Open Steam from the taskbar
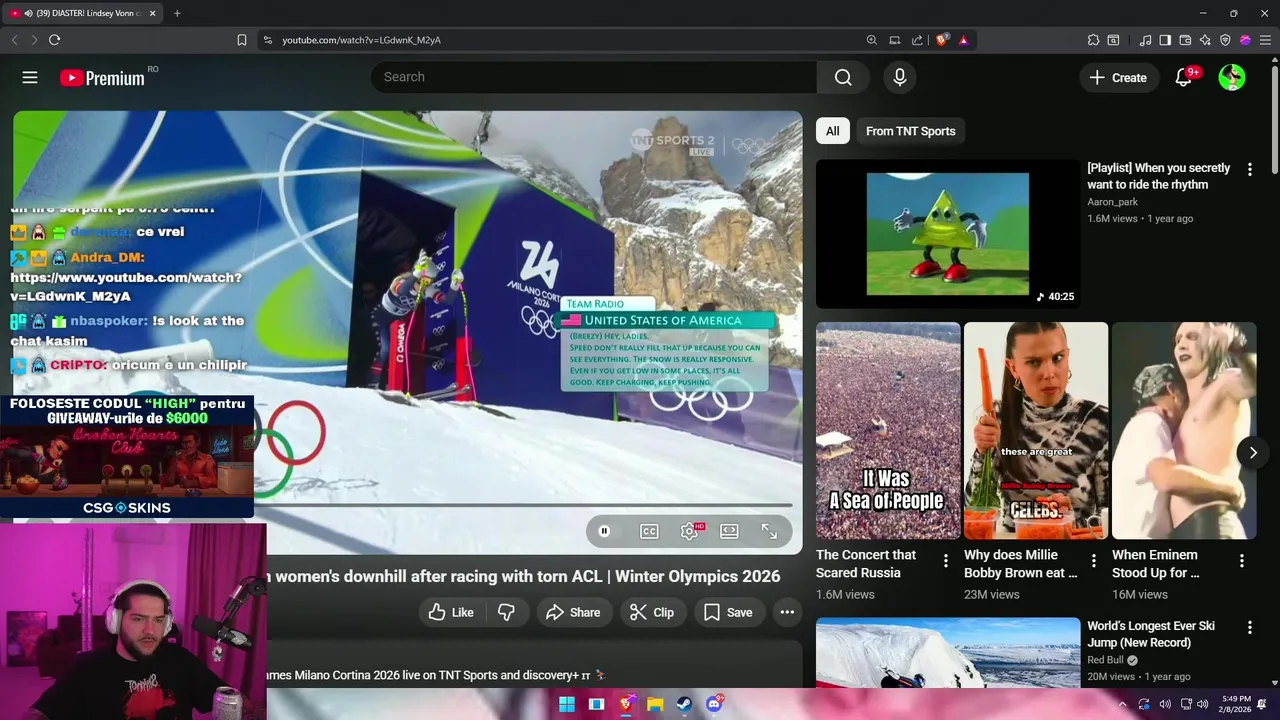 [x=684, y=704]
